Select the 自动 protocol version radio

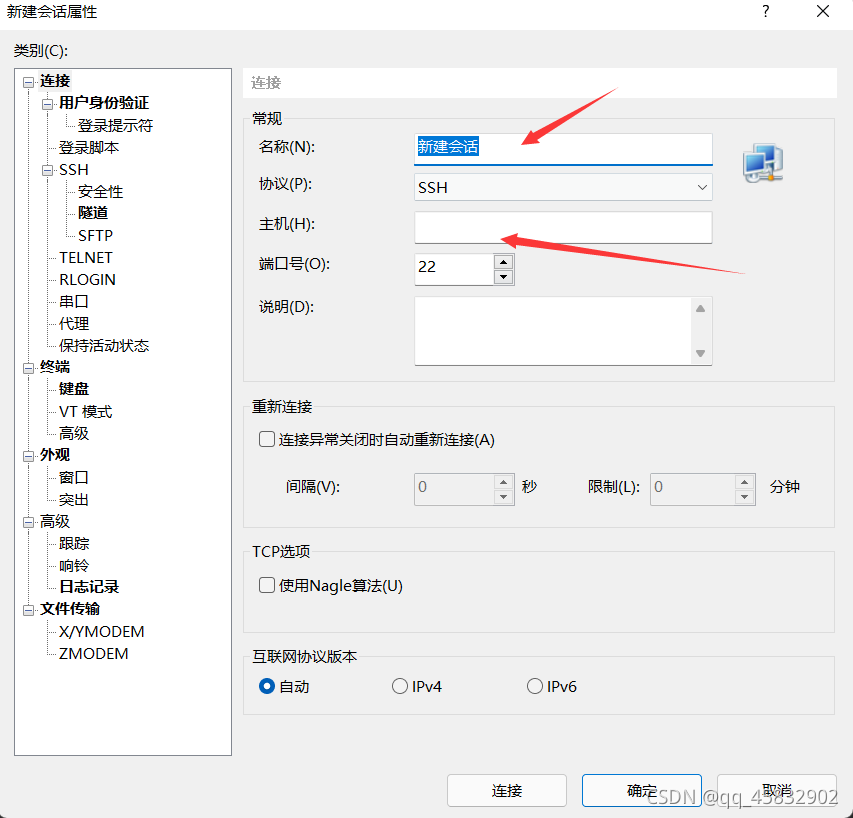pyautogui.click(x=267, y=686)
